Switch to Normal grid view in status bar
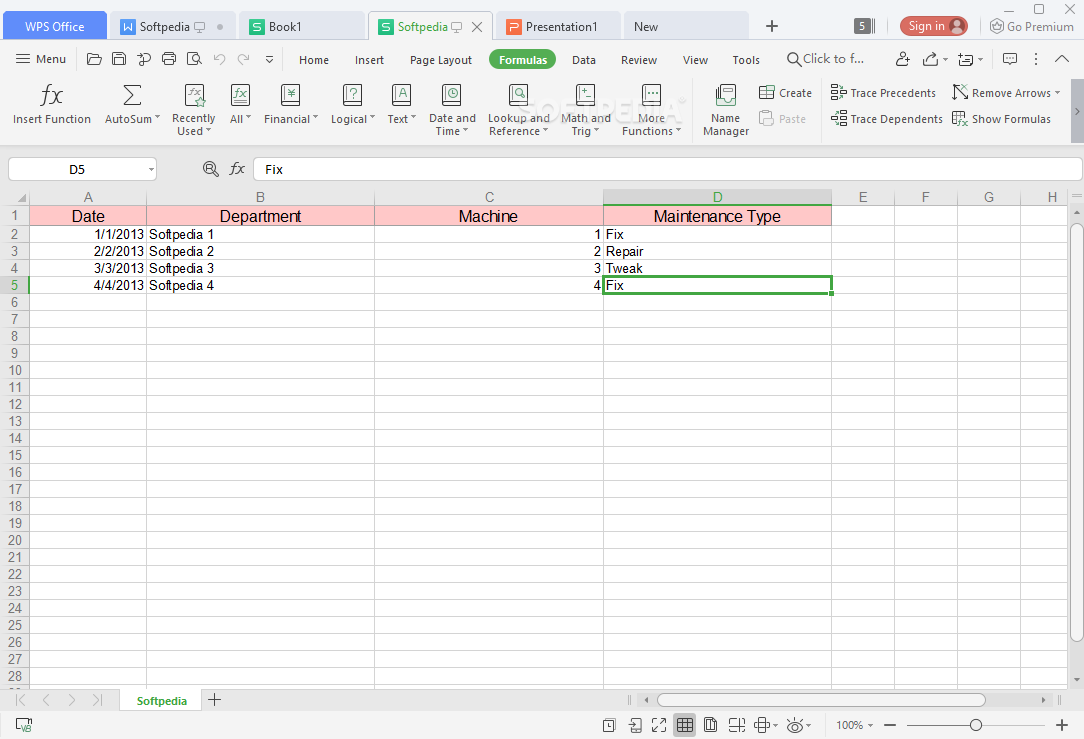This screenshot has height=739, width=1084. click(x=684, y=724)
